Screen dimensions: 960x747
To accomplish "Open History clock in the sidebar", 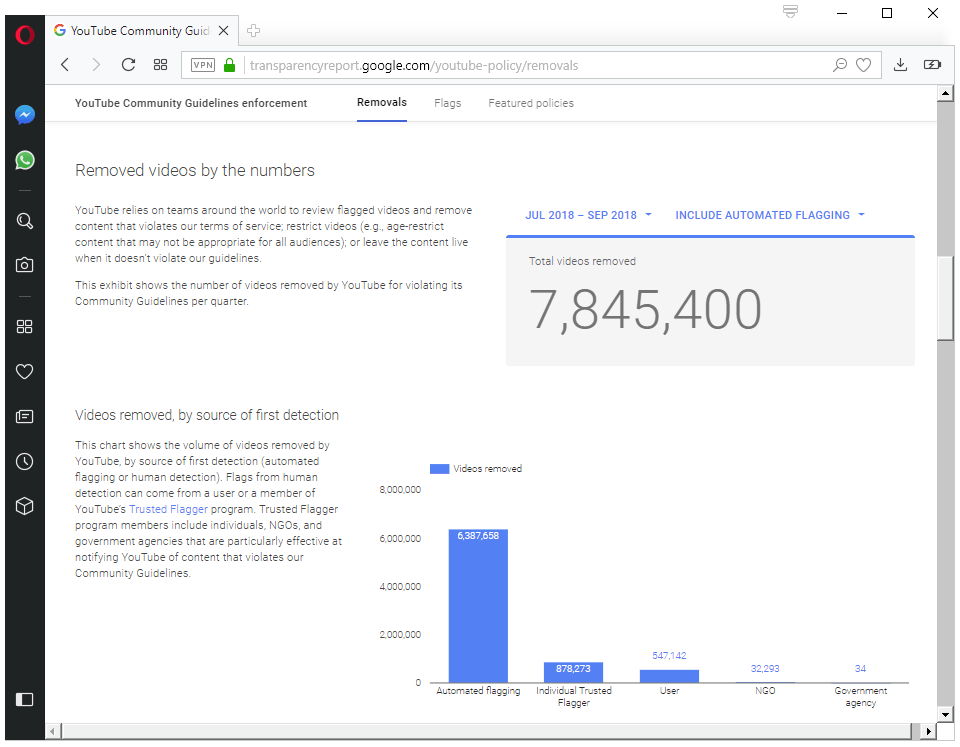I will coord(24,461).
